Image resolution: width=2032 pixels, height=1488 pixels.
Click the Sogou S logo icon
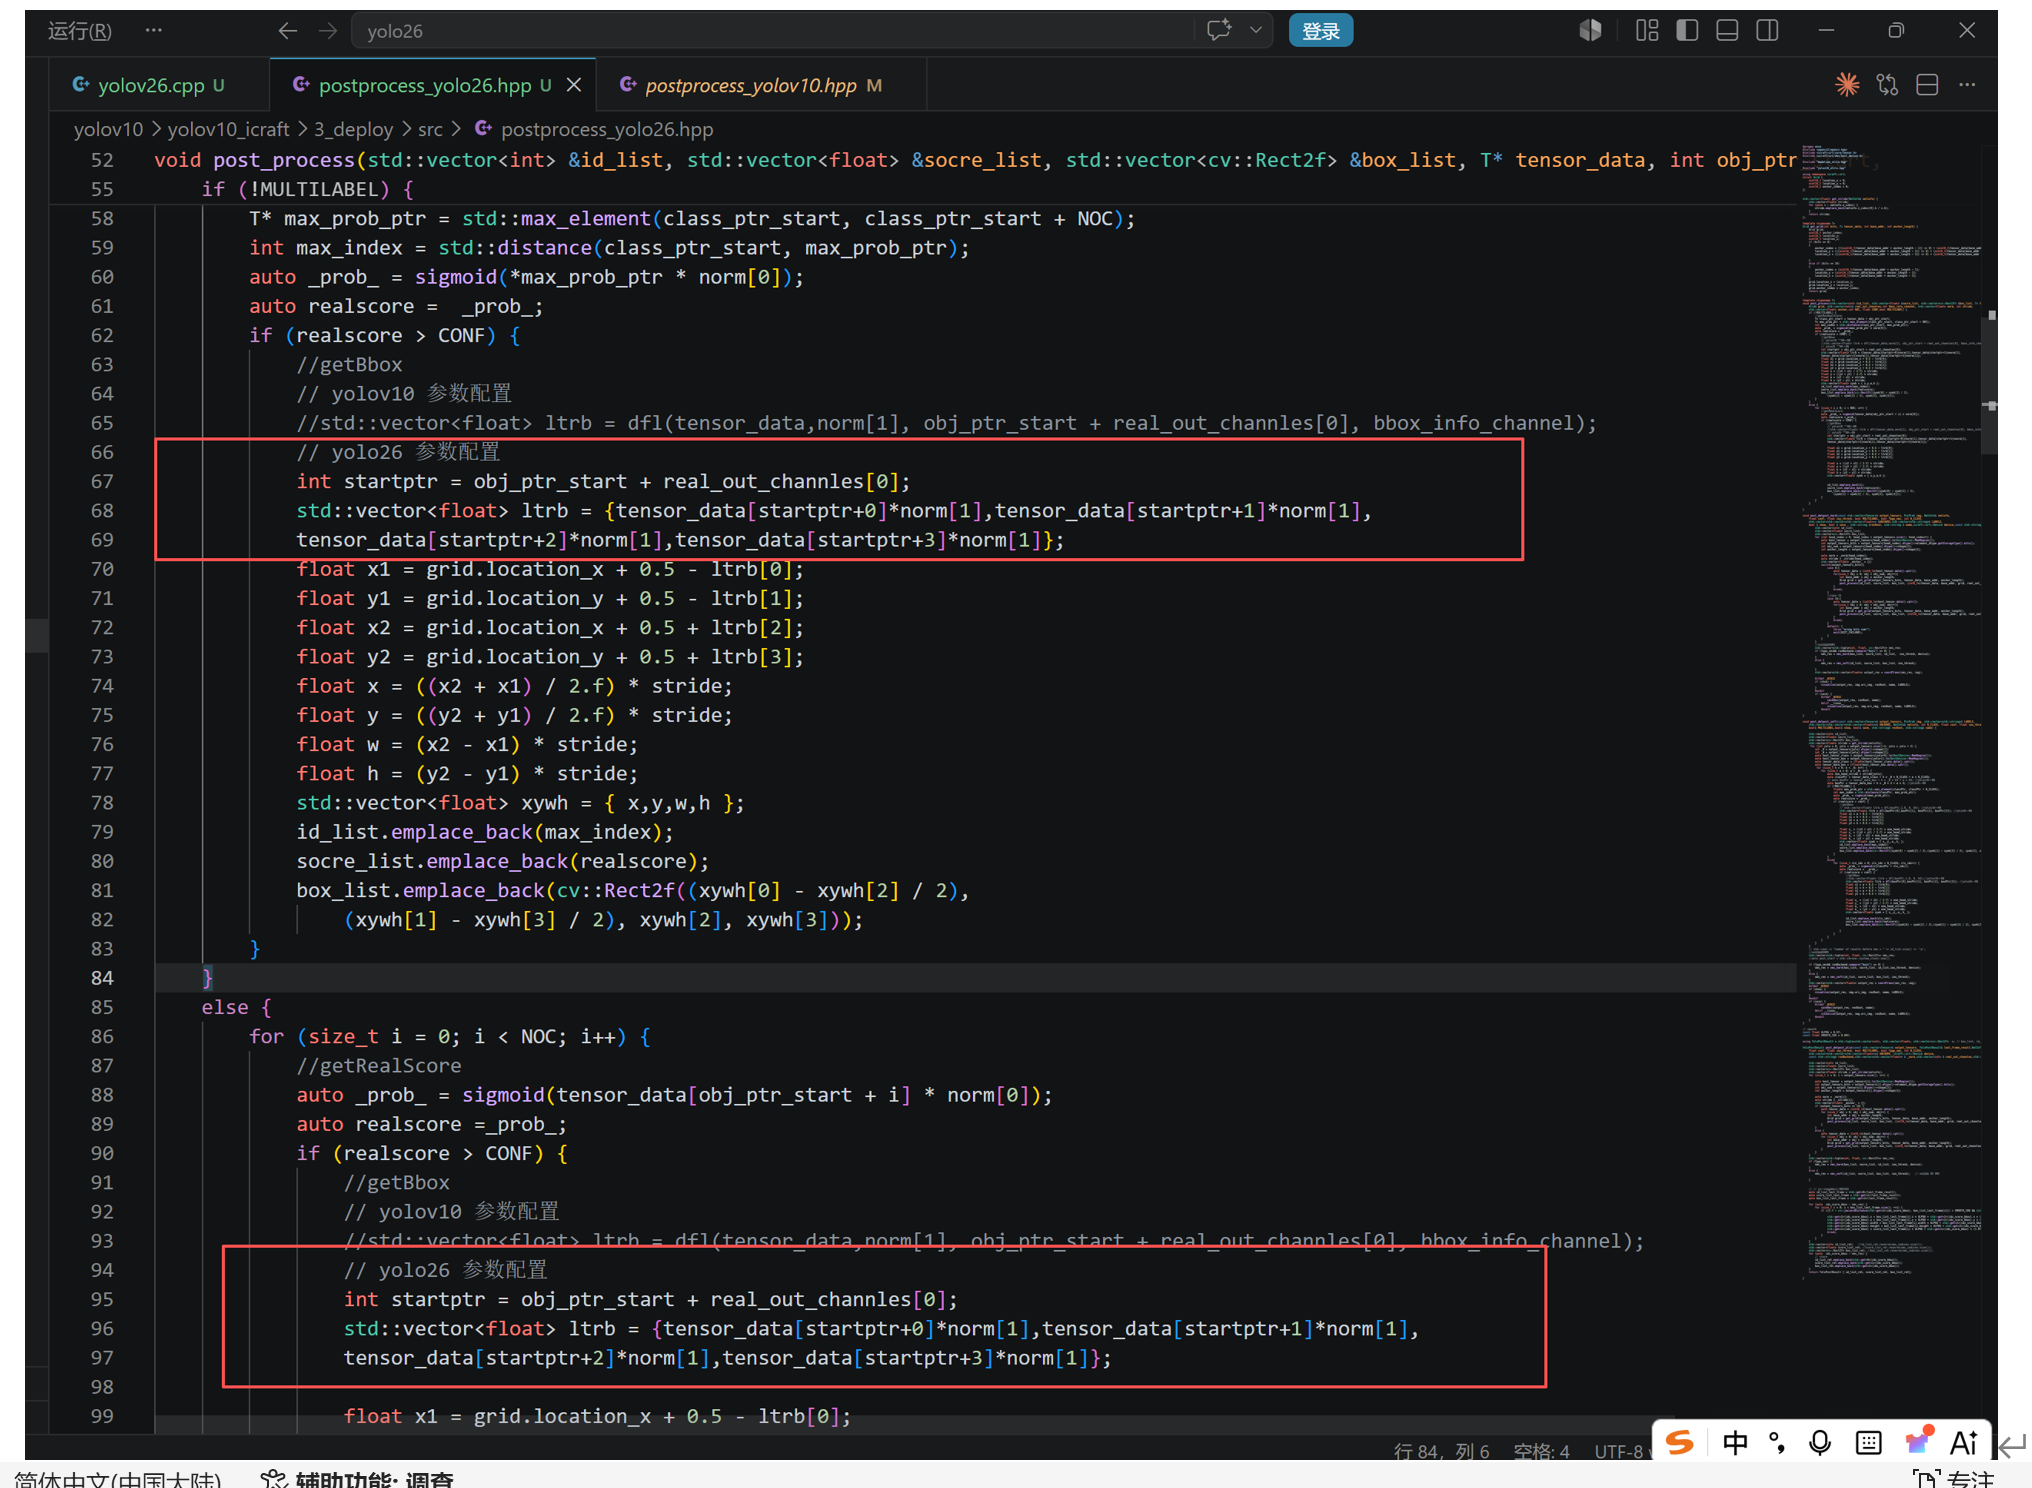coord(1679,1442)
